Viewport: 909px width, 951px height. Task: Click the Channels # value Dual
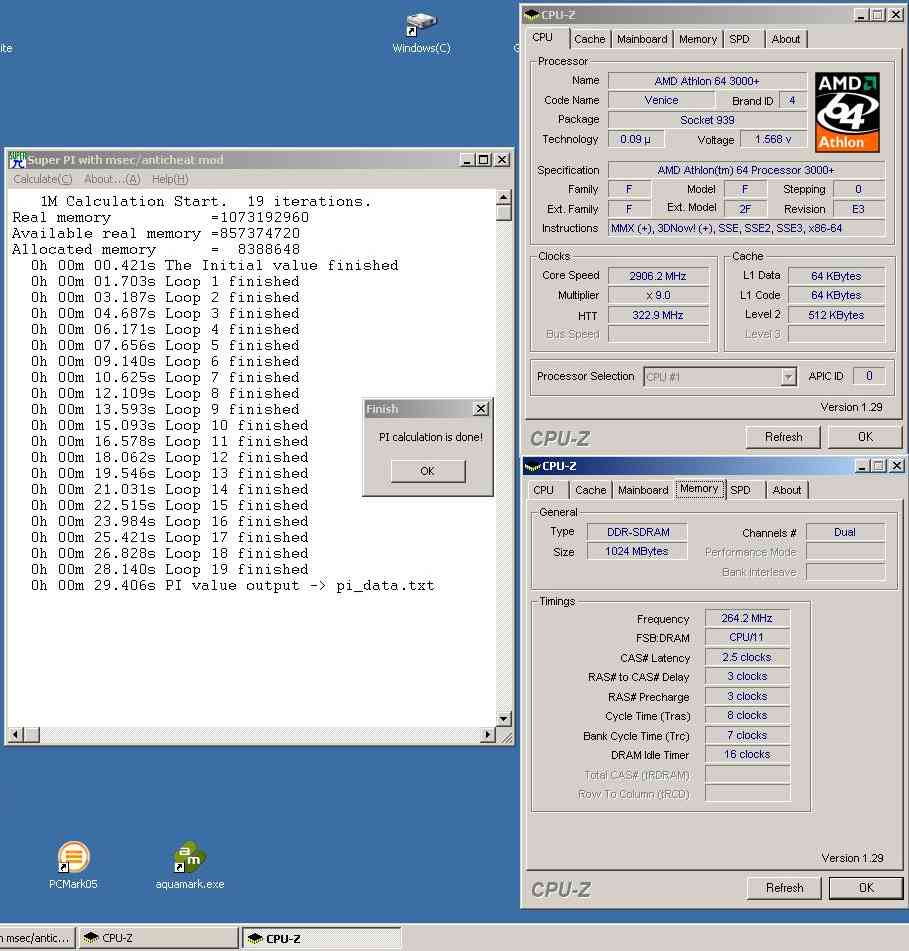(844, 532)
